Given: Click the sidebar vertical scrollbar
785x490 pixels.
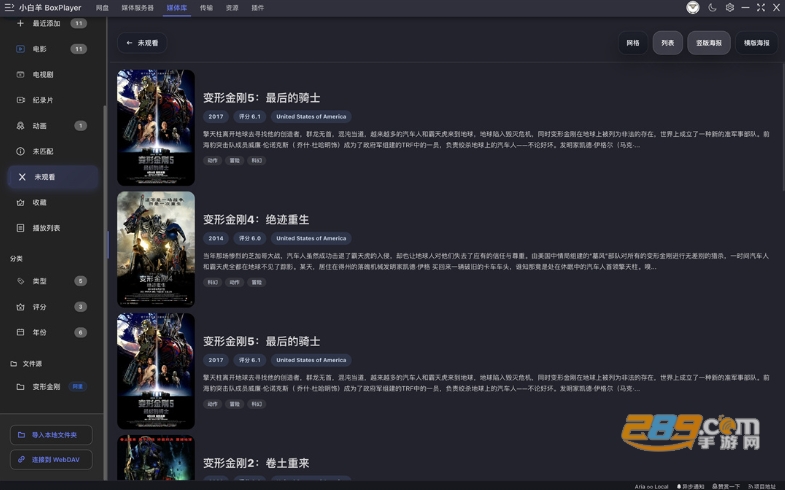Looking at the screenshot, I should 105,293.
